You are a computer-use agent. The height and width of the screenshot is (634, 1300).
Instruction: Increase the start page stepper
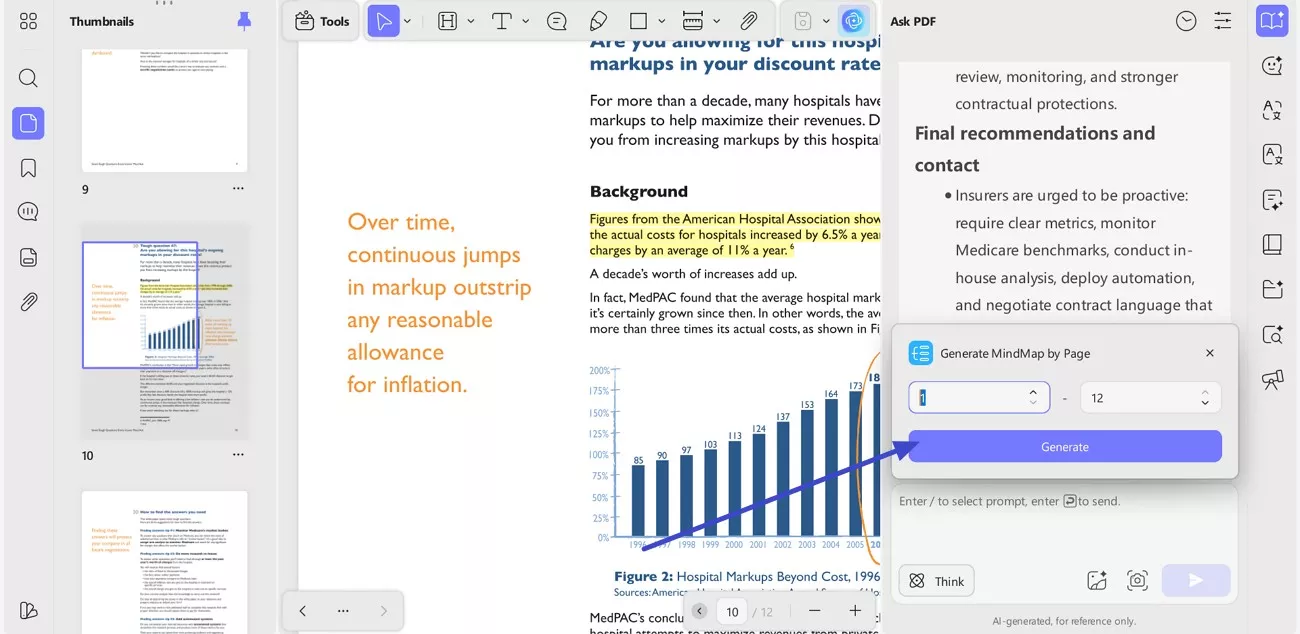tap(1033, 391)
